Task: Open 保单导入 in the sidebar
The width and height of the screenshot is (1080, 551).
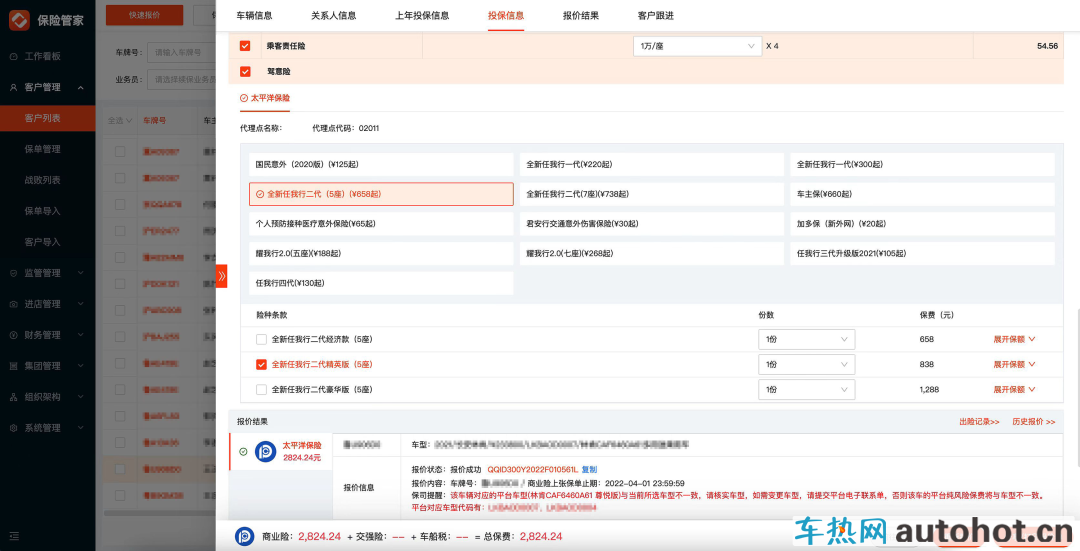Action: [43, 211]
